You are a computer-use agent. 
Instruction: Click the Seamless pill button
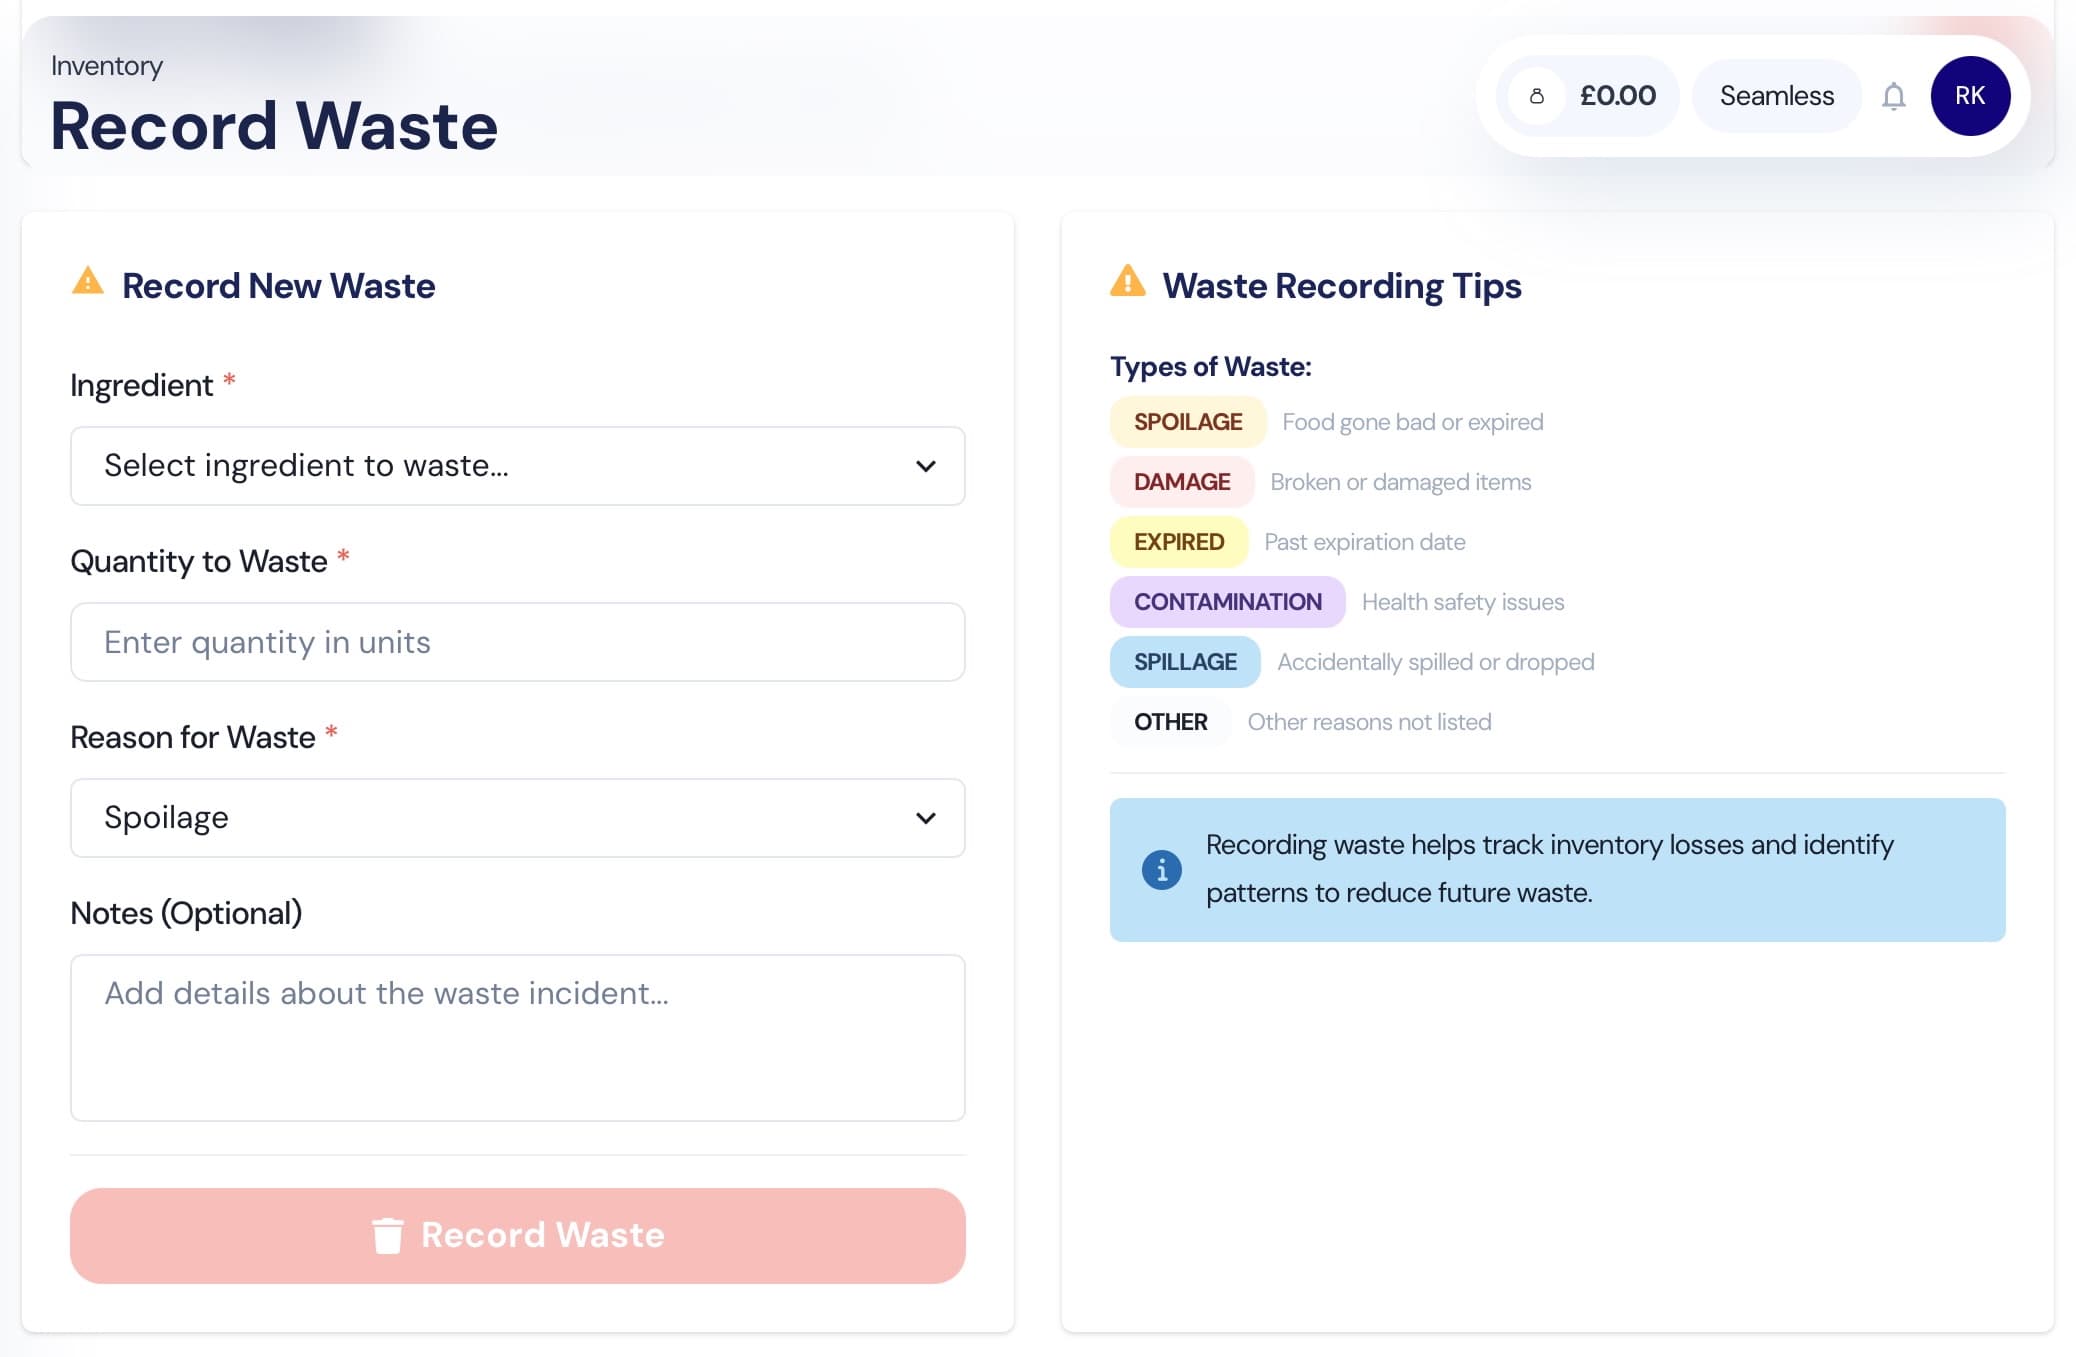(x=1776, y=96)
